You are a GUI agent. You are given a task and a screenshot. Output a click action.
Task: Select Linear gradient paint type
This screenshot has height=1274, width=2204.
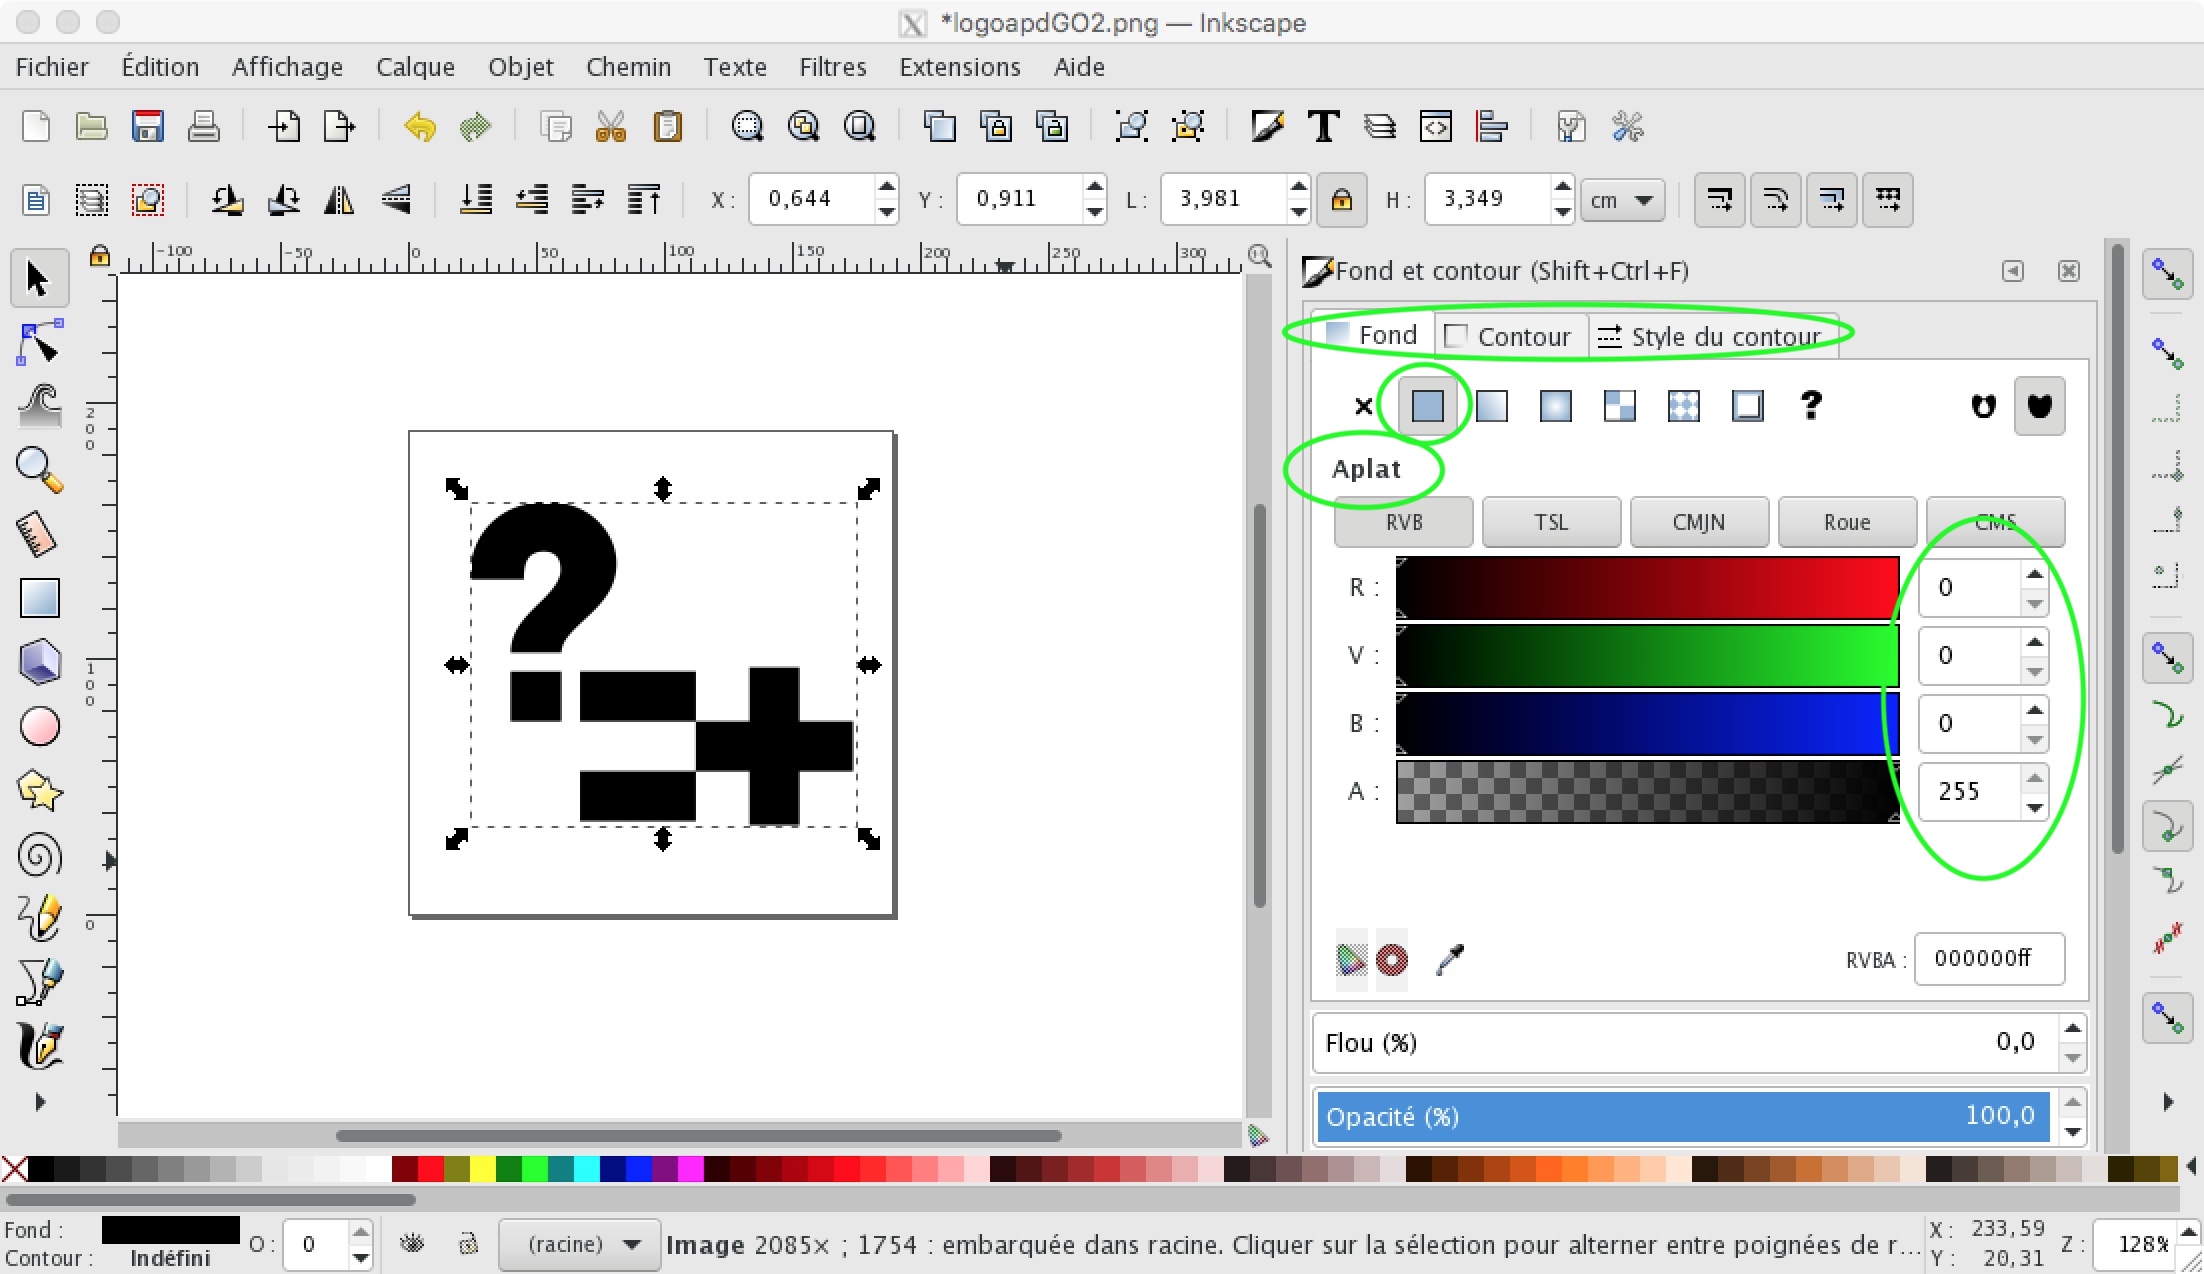tap(1491, 406)
